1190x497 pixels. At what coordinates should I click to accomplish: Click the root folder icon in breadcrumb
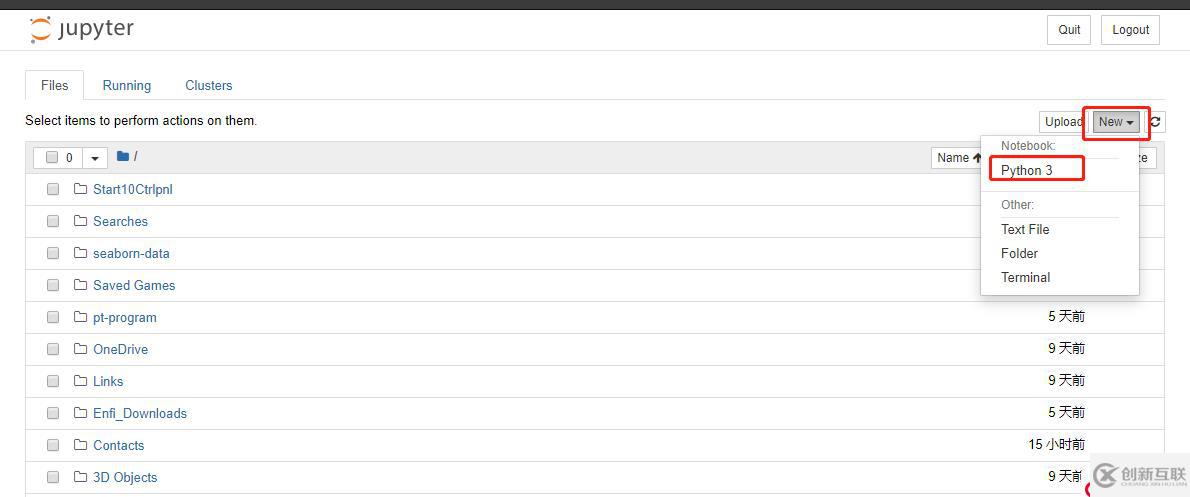pos(123,156)
